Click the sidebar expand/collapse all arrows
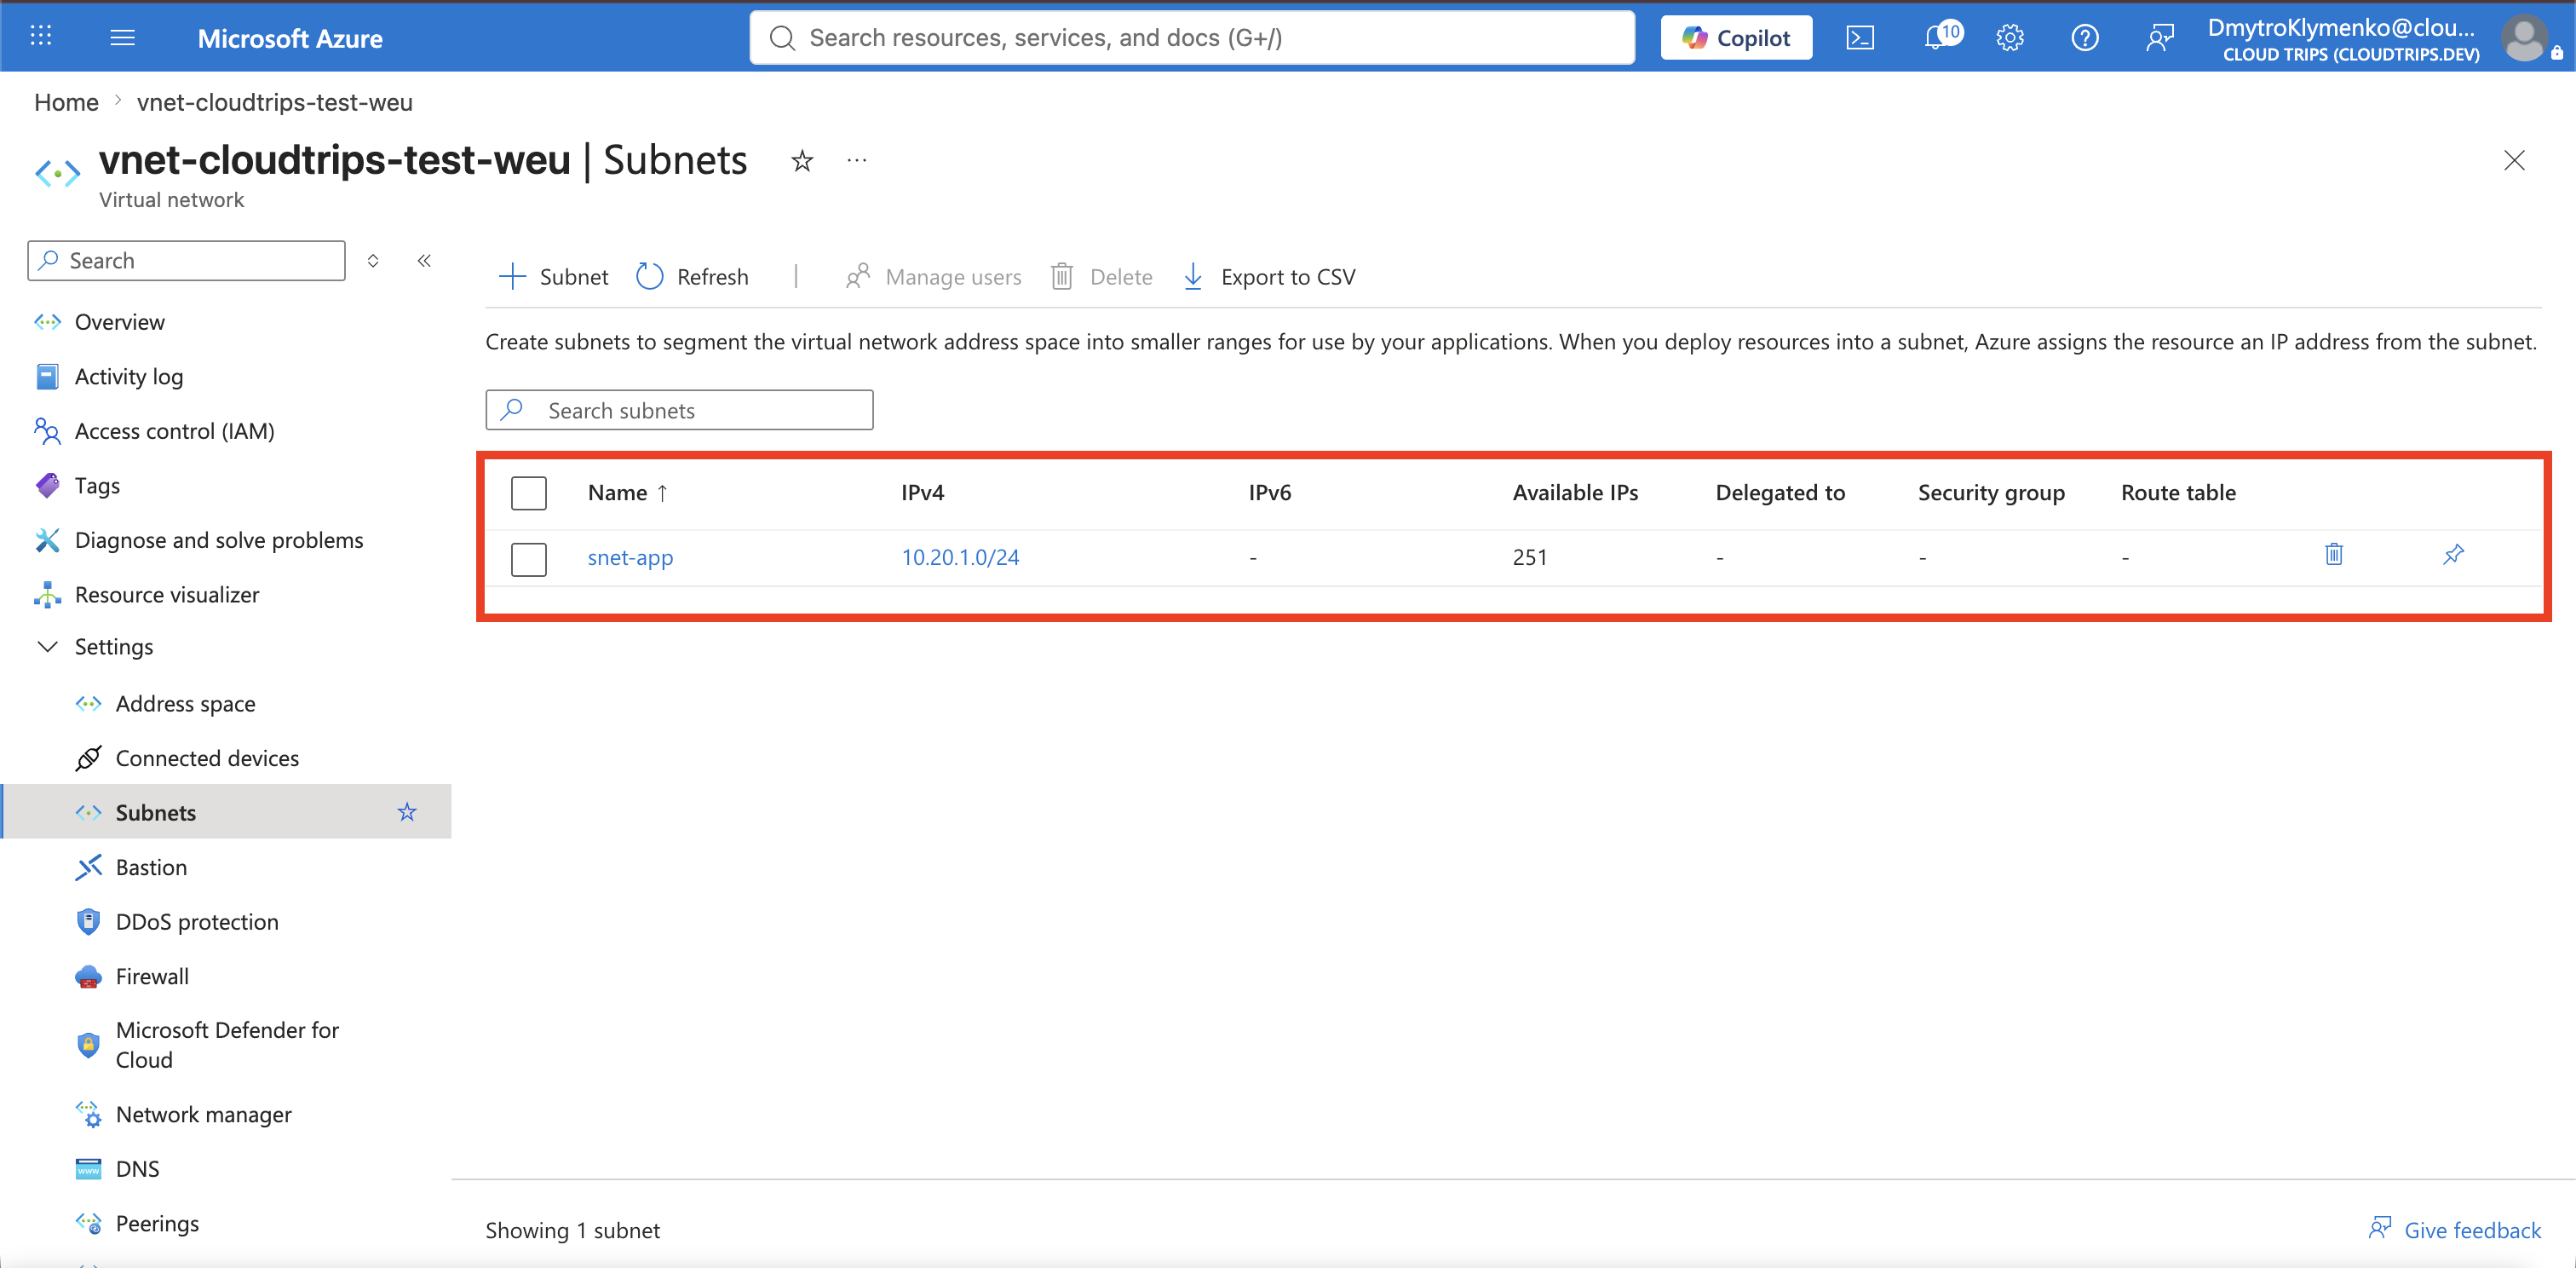 pyautogui.click(x=373, y=261)
